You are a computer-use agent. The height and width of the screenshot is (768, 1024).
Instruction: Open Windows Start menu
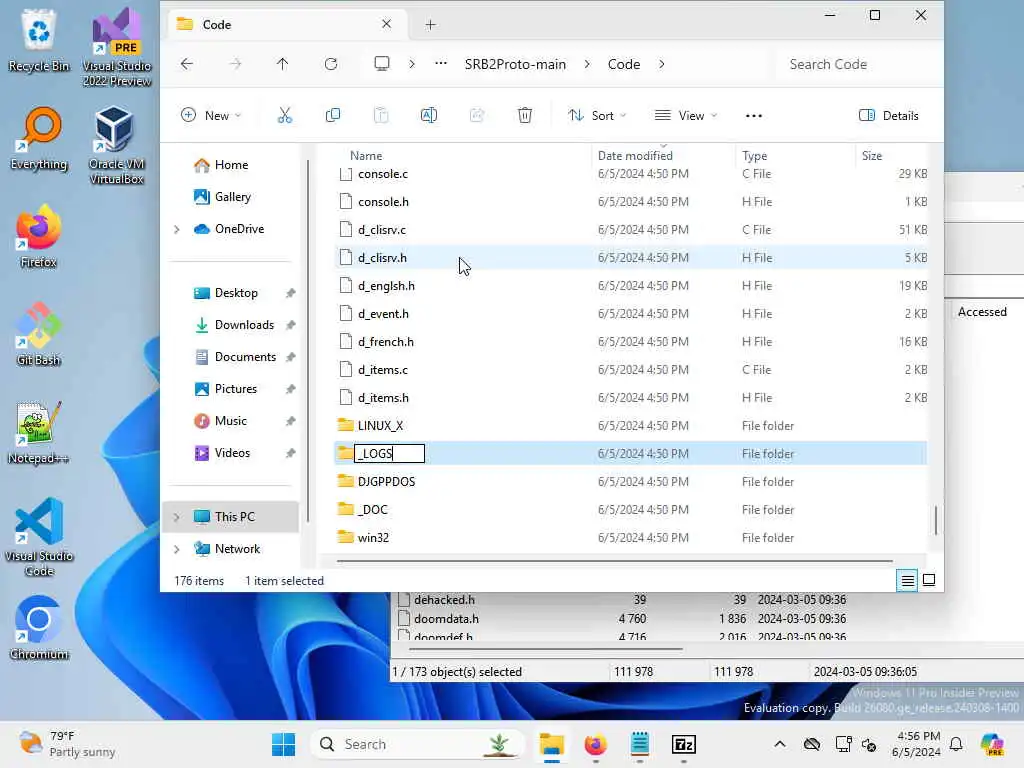tap(283, 744)
